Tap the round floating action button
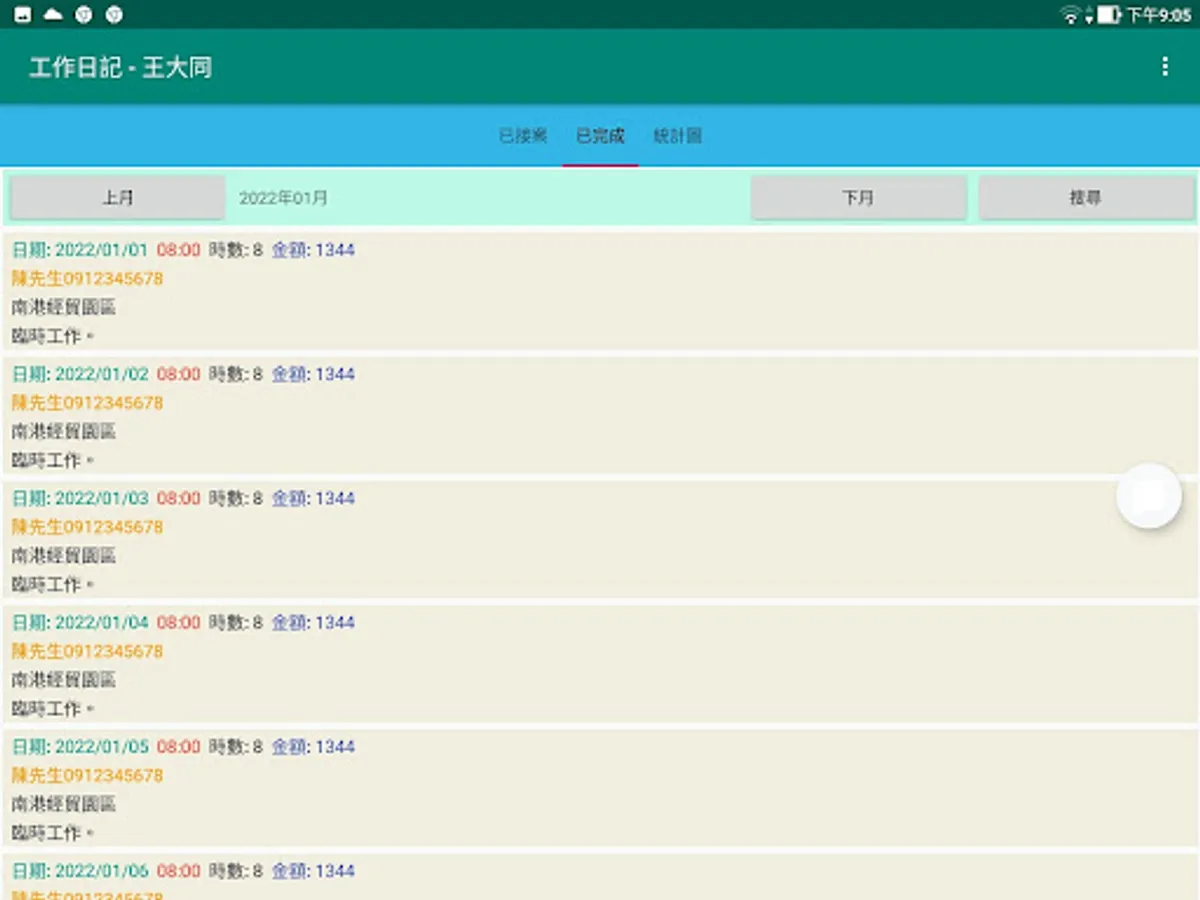Screen dimensions: 1200x900 (x=1149, y=496)
